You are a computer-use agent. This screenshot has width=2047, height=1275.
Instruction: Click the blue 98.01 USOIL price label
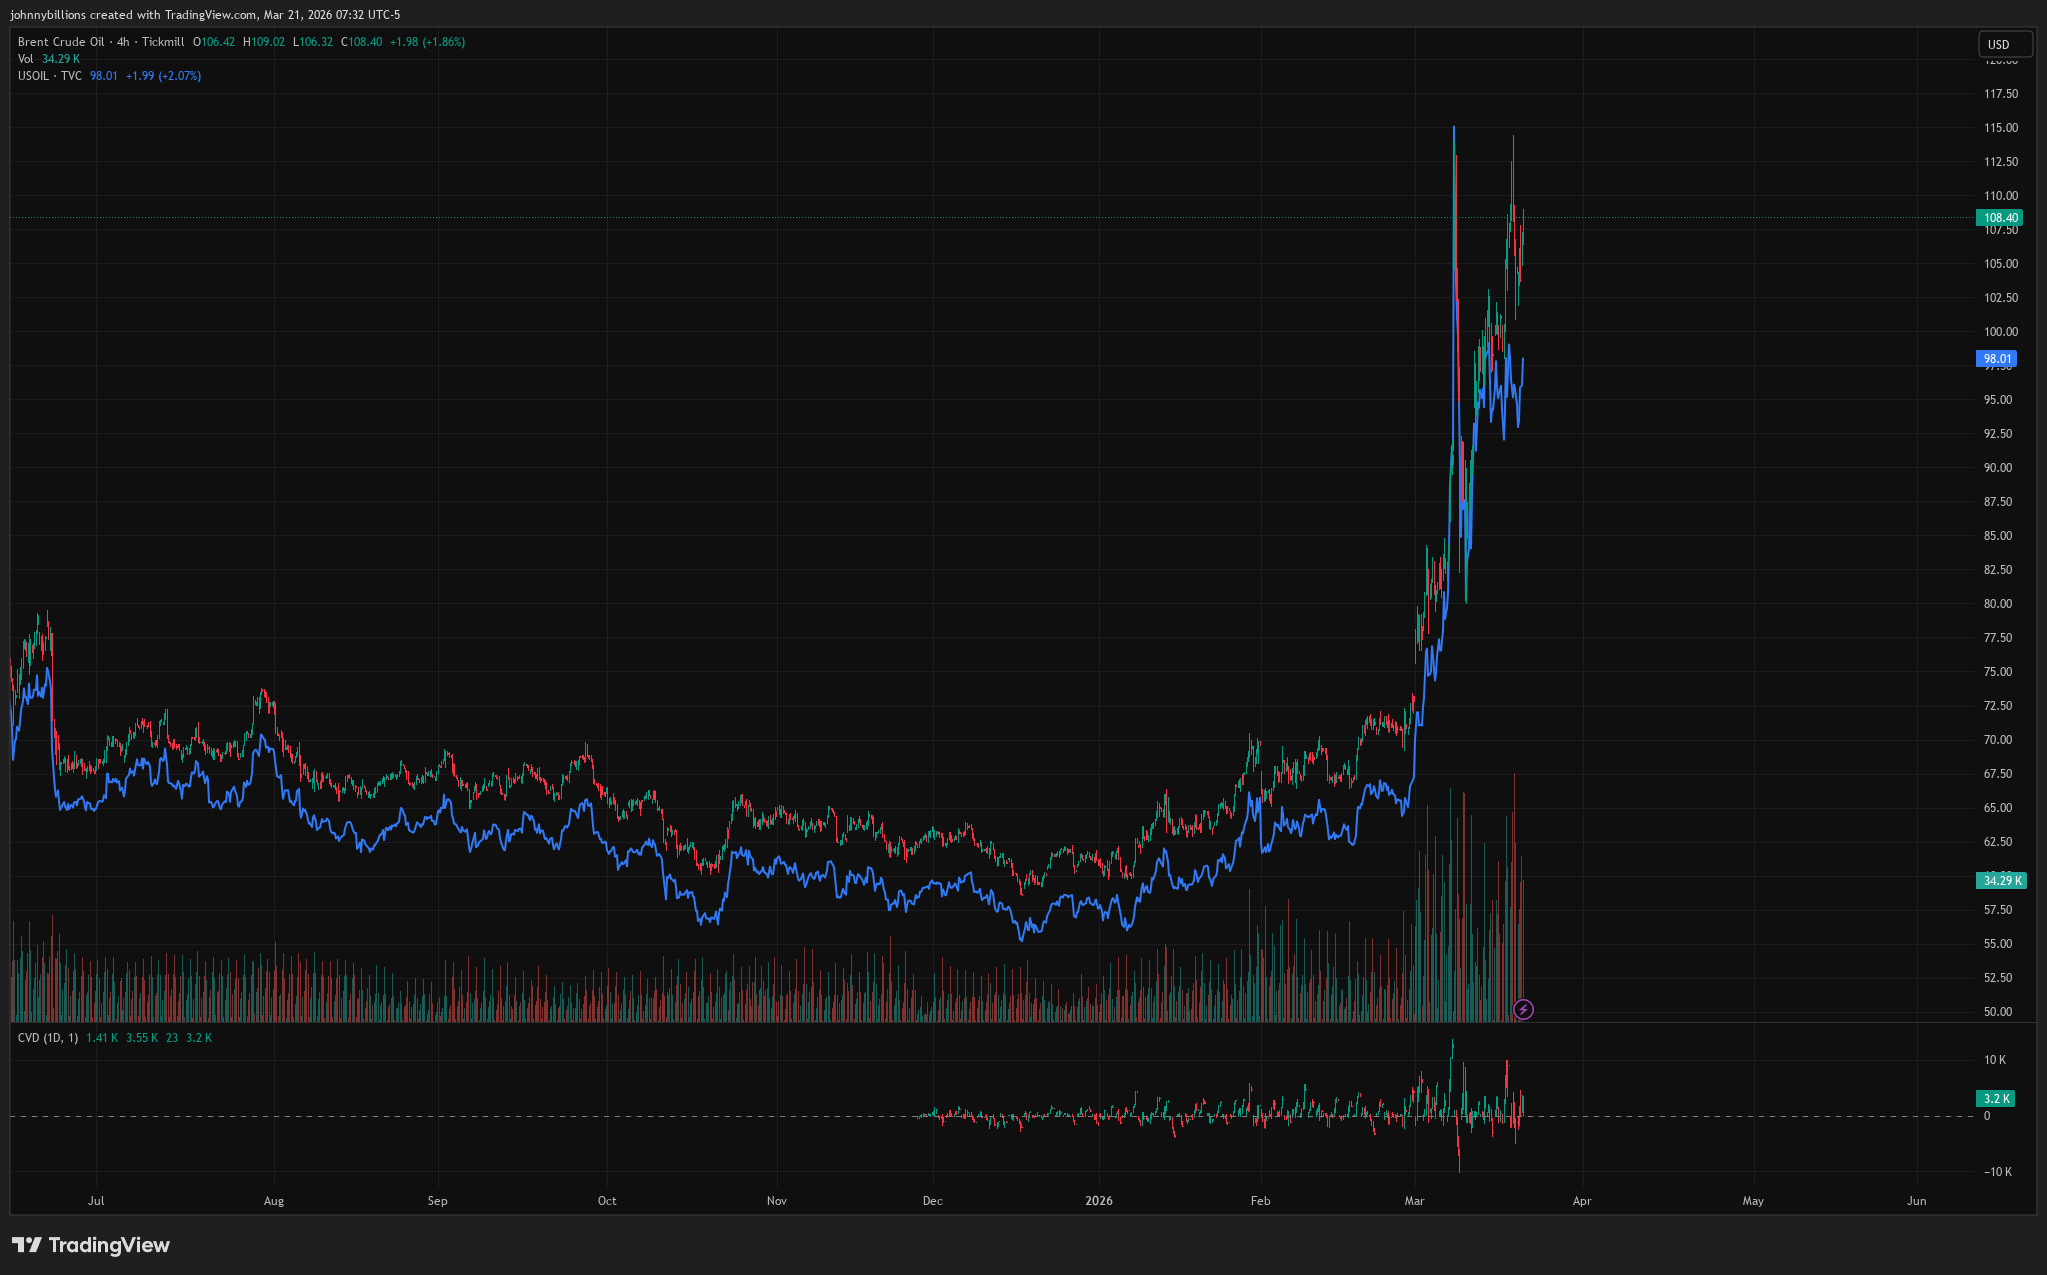click(x=1996, y=359)
